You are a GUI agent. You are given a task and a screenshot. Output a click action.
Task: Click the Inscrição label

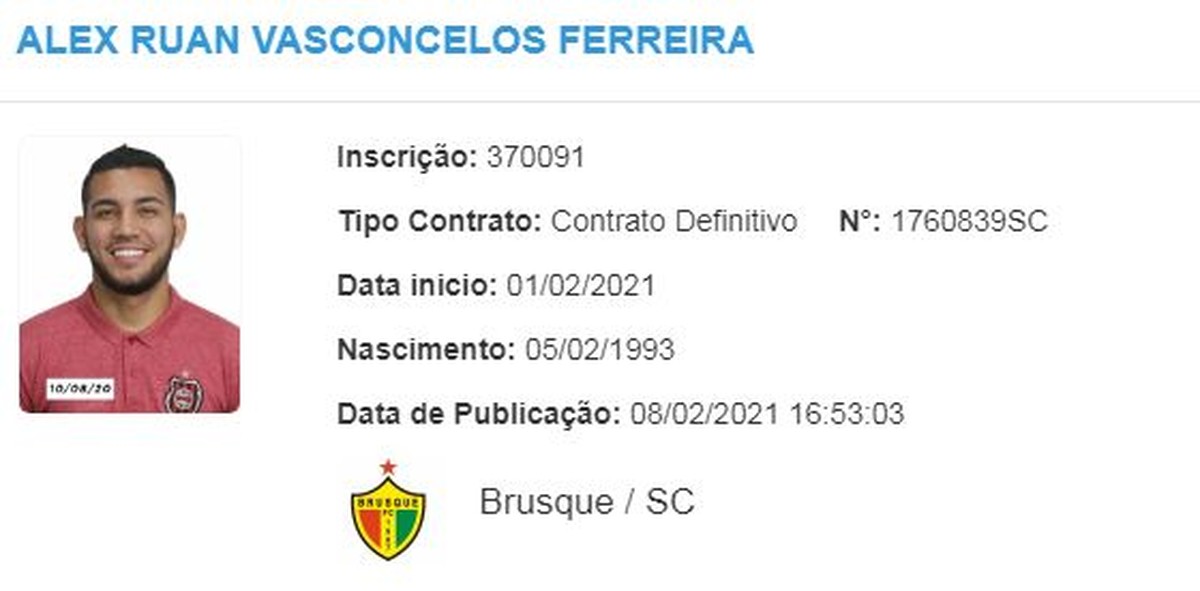407,157
